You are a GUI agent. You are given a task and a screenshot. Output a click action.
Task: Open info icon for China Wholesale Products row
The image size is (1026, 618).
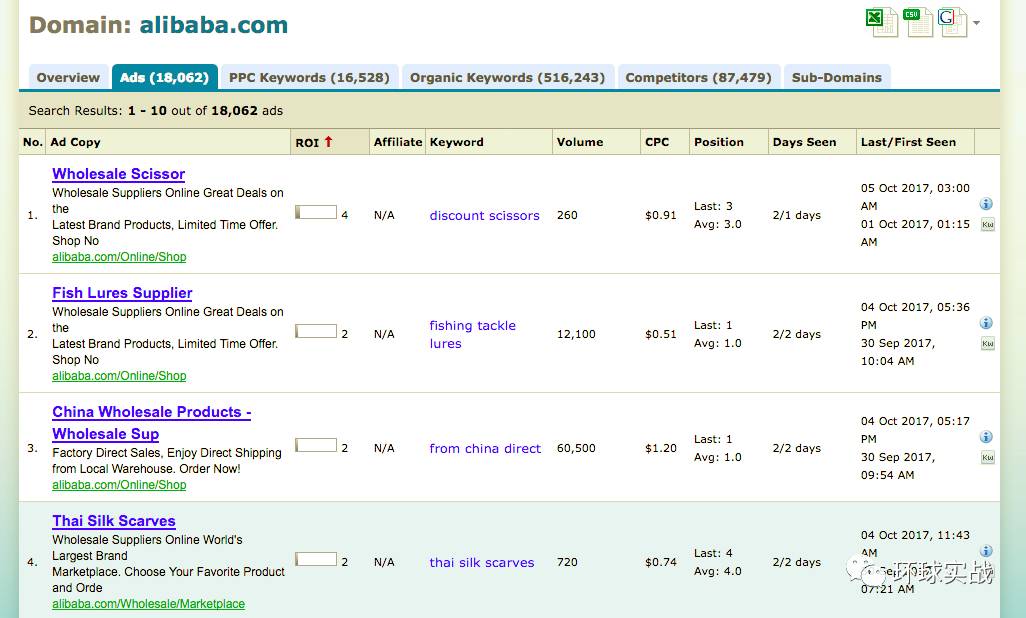986,437
